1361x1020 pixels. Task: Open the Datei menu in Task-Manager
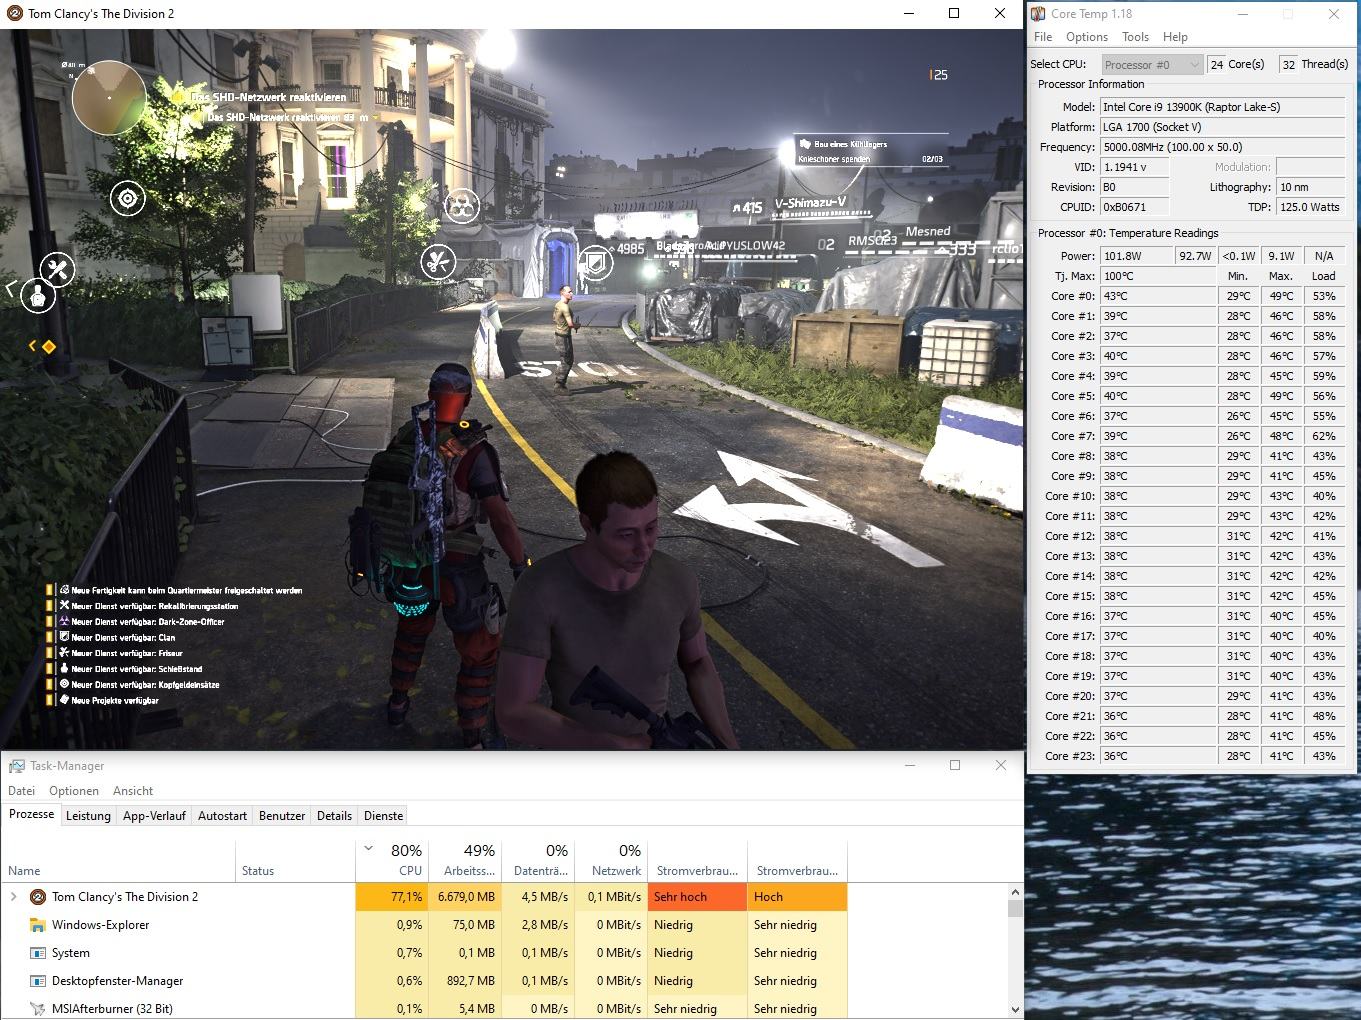click(21, 790)
